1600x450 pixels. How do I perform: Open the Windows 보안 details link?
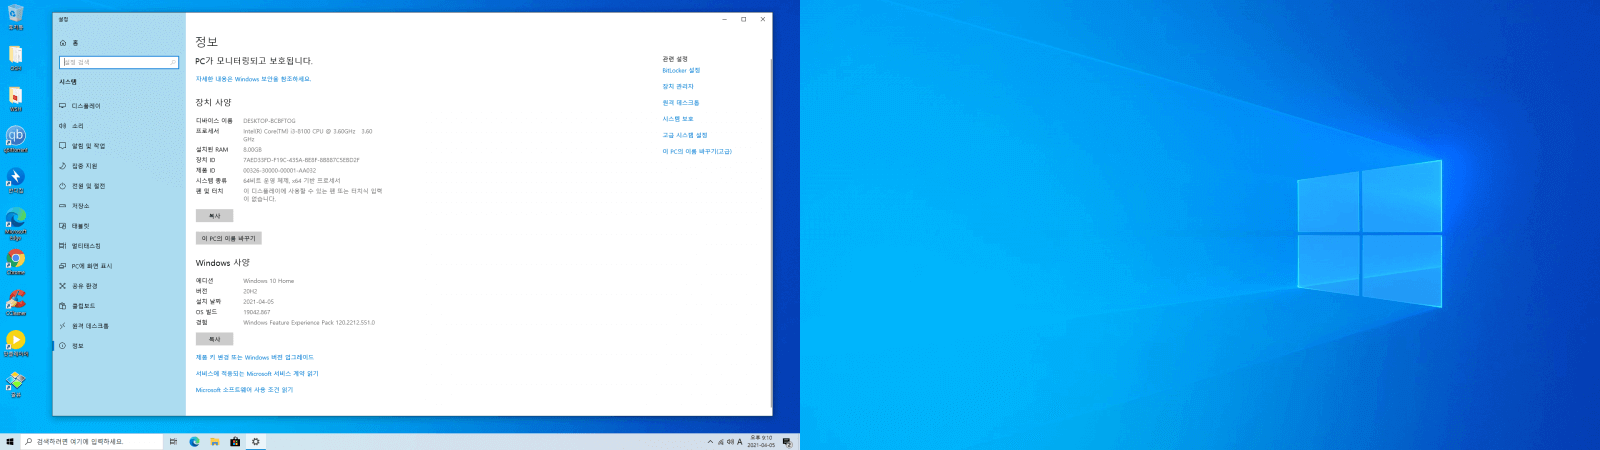(253, 79)
